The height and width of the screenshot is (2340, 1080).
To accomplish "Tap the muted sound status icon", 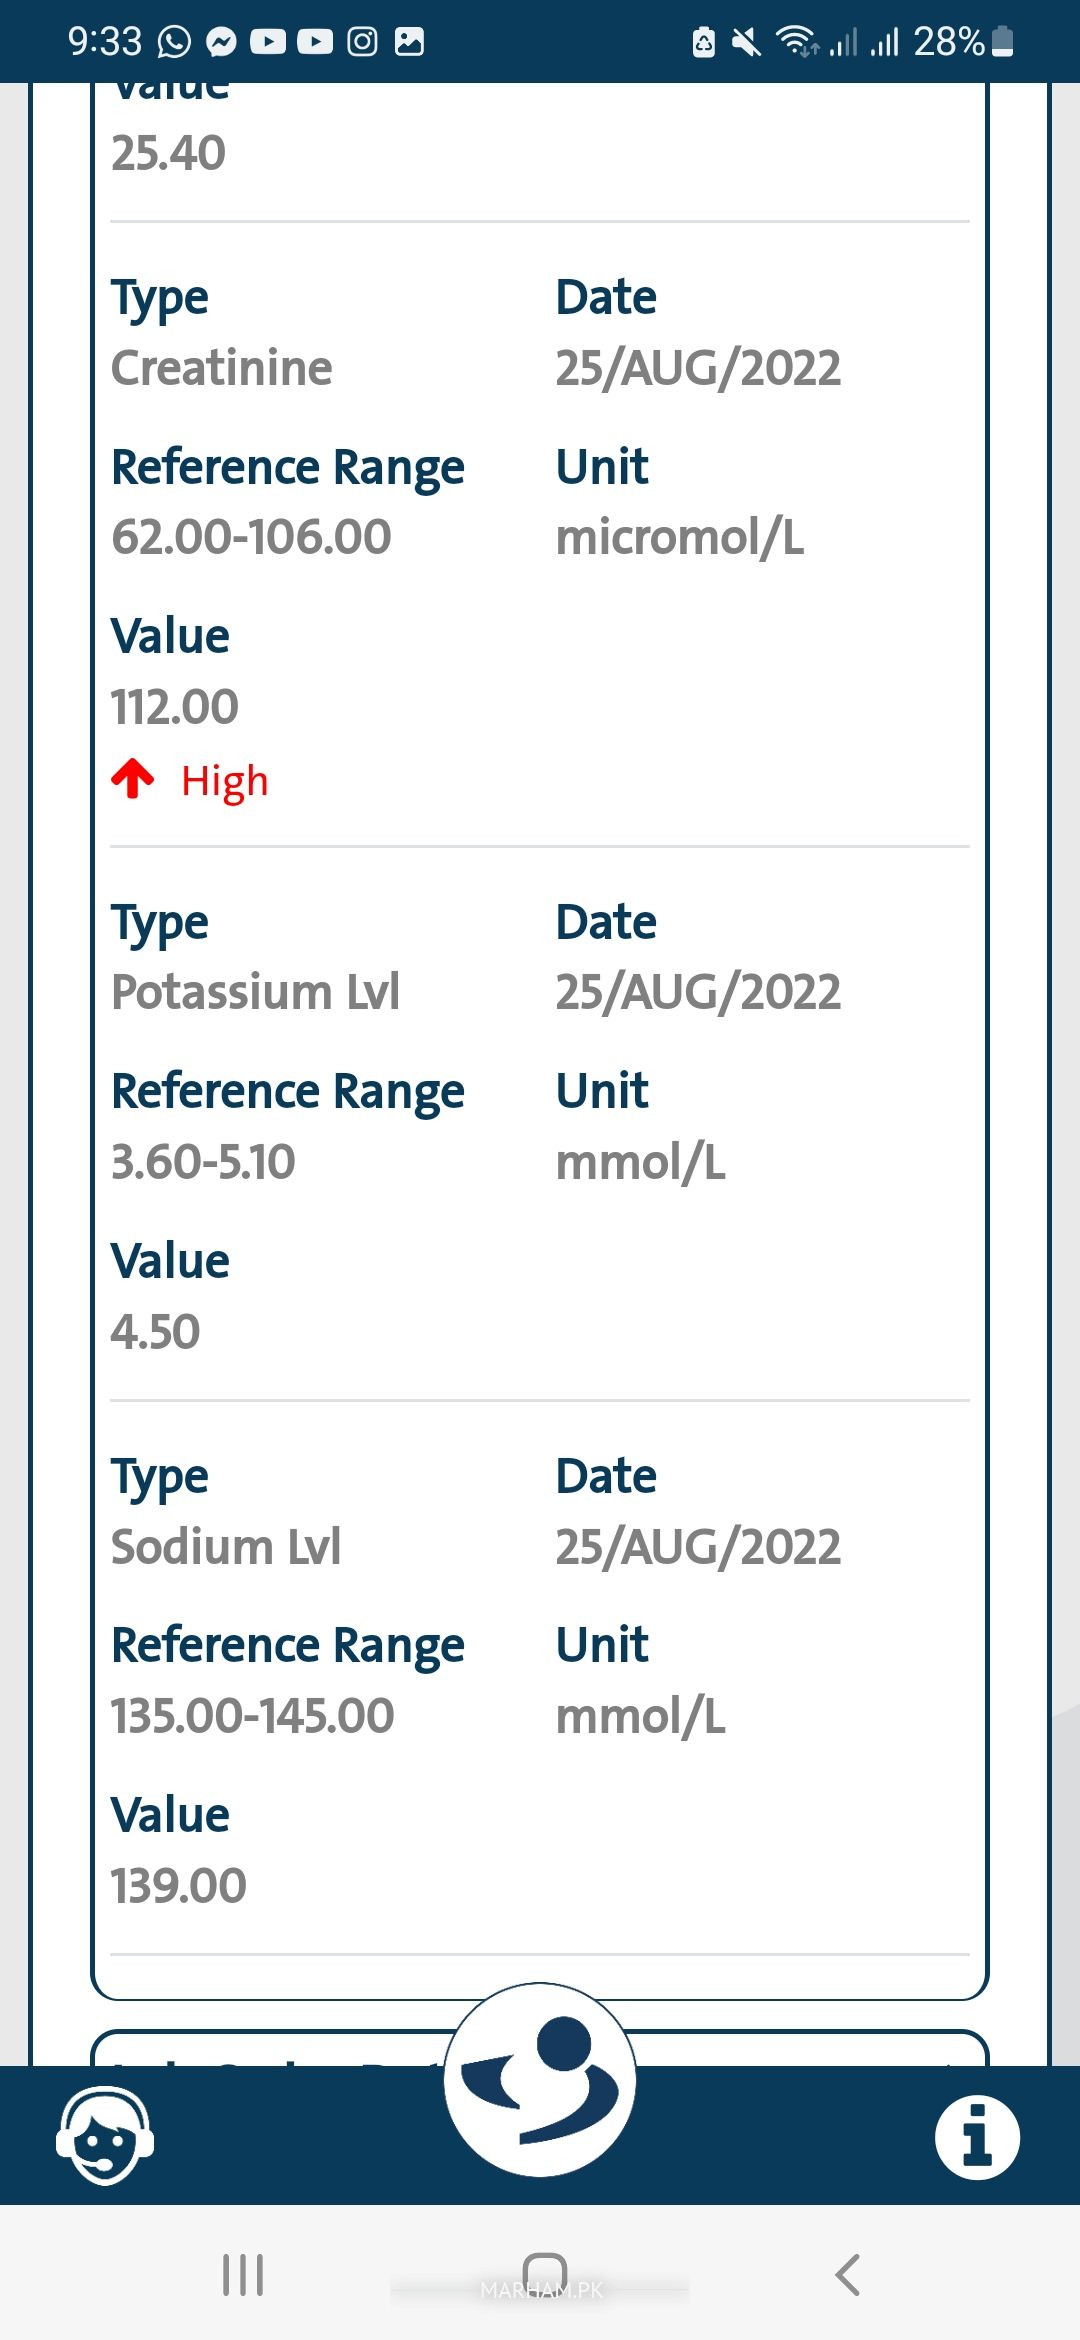I will (x=746, y=41).
